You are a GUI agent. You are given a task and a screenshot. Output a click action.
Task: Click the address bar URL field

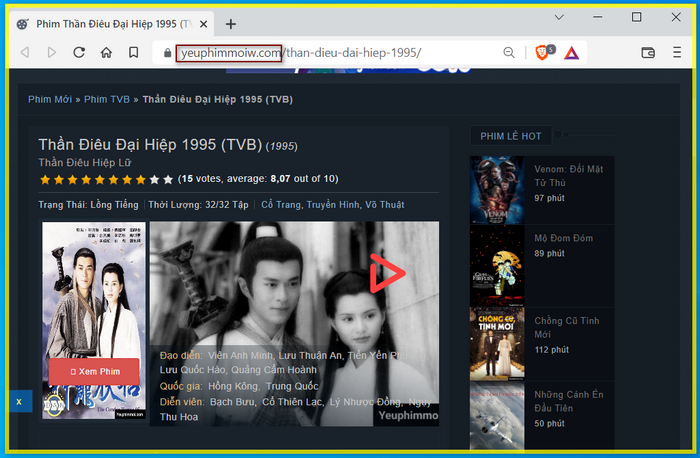coord(330,53)
